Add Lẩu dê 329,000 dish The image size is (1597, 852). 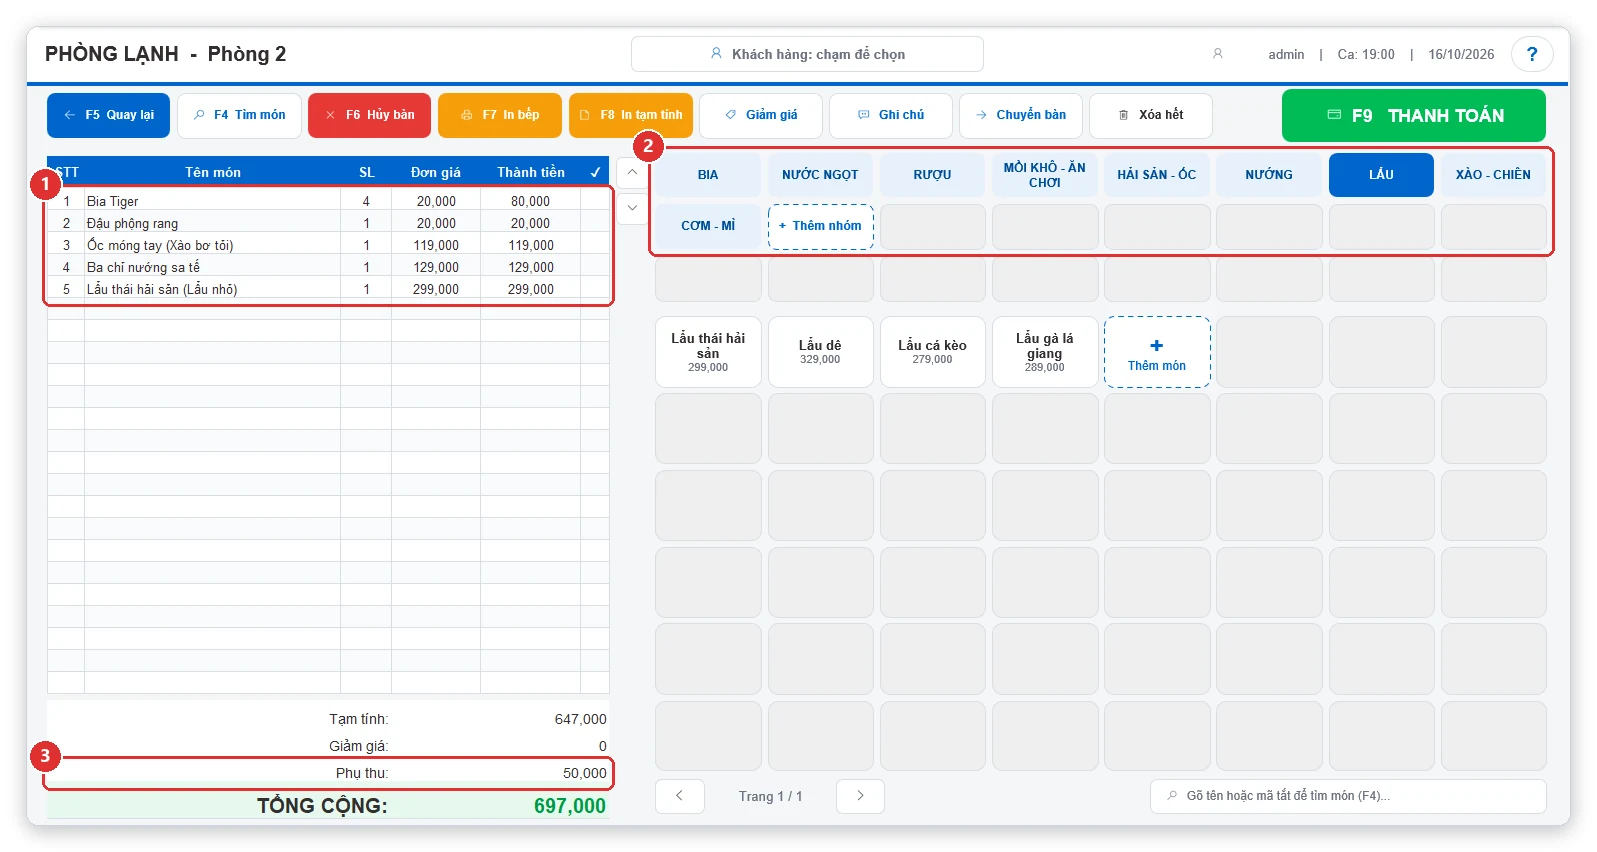click(820, 352)
